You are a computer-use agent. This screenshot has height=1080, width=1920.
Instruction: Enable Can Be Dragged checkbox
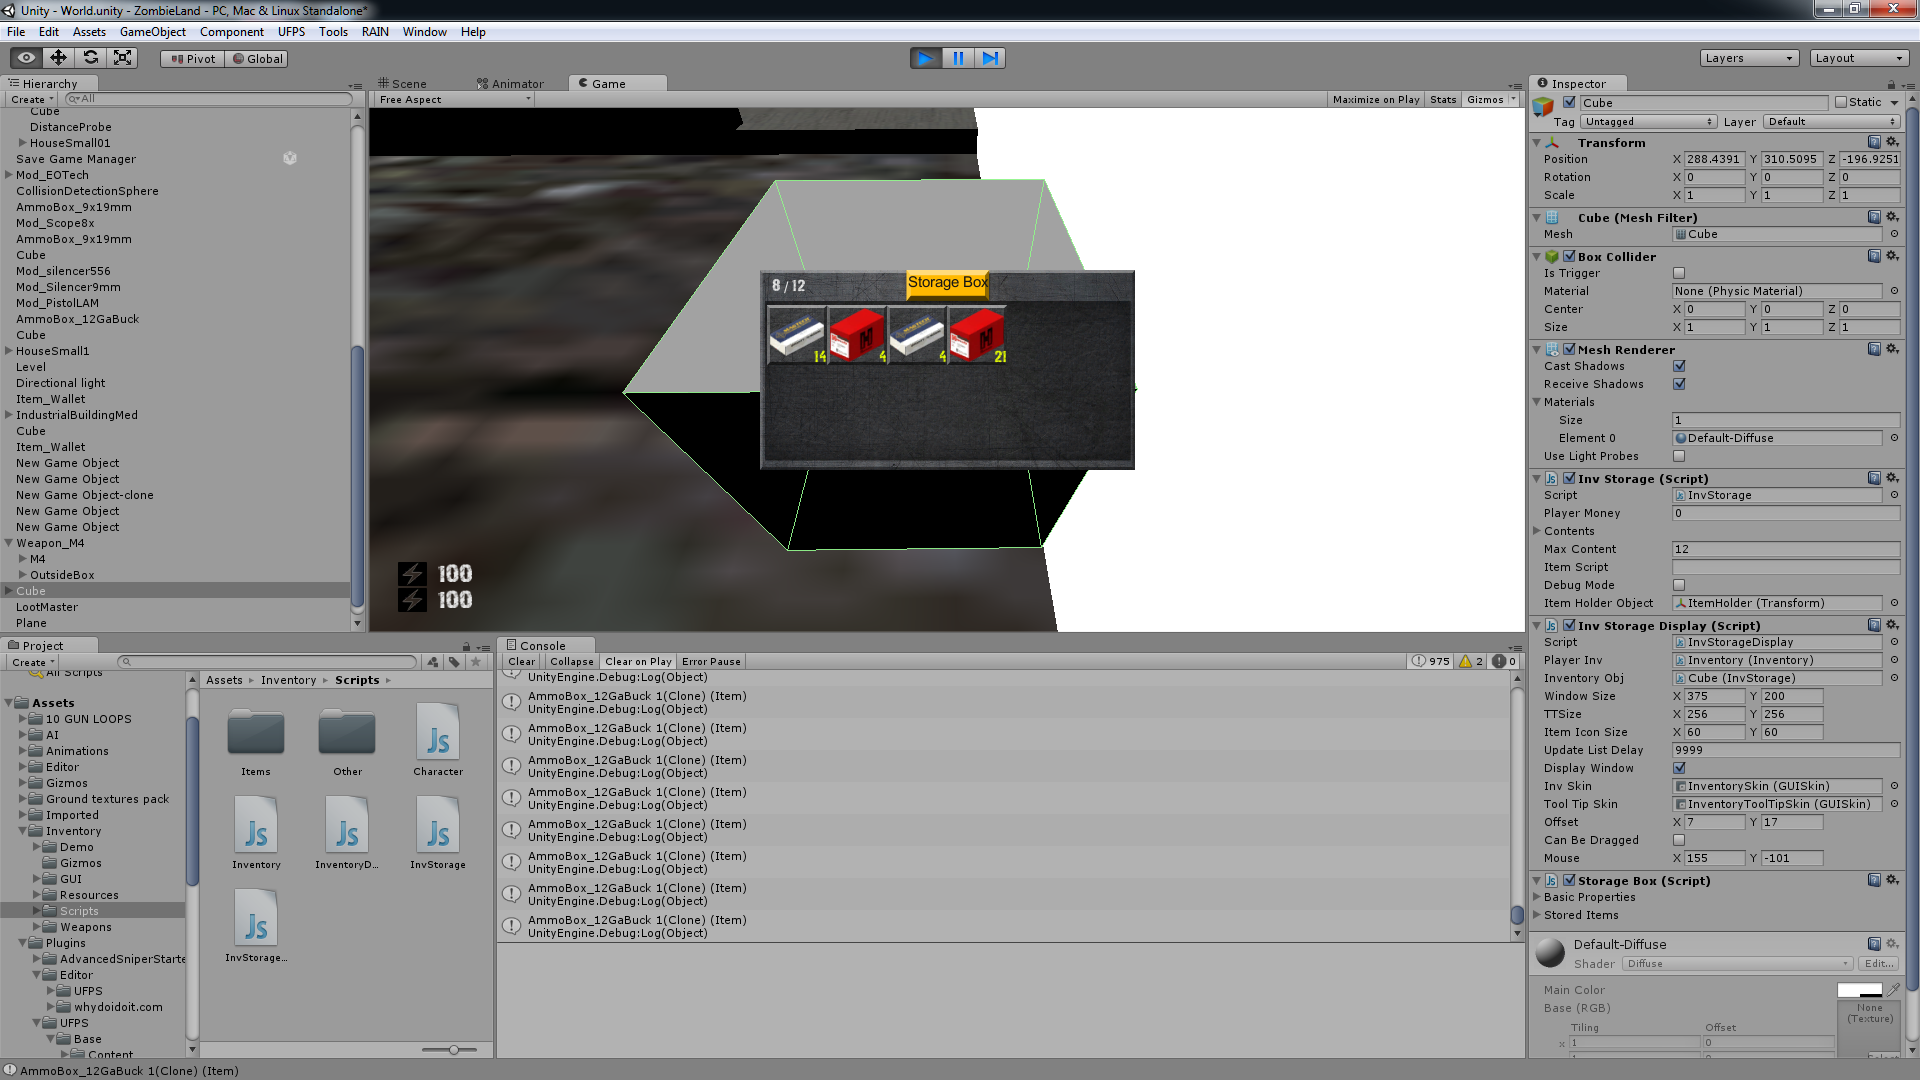point(1679,840)
